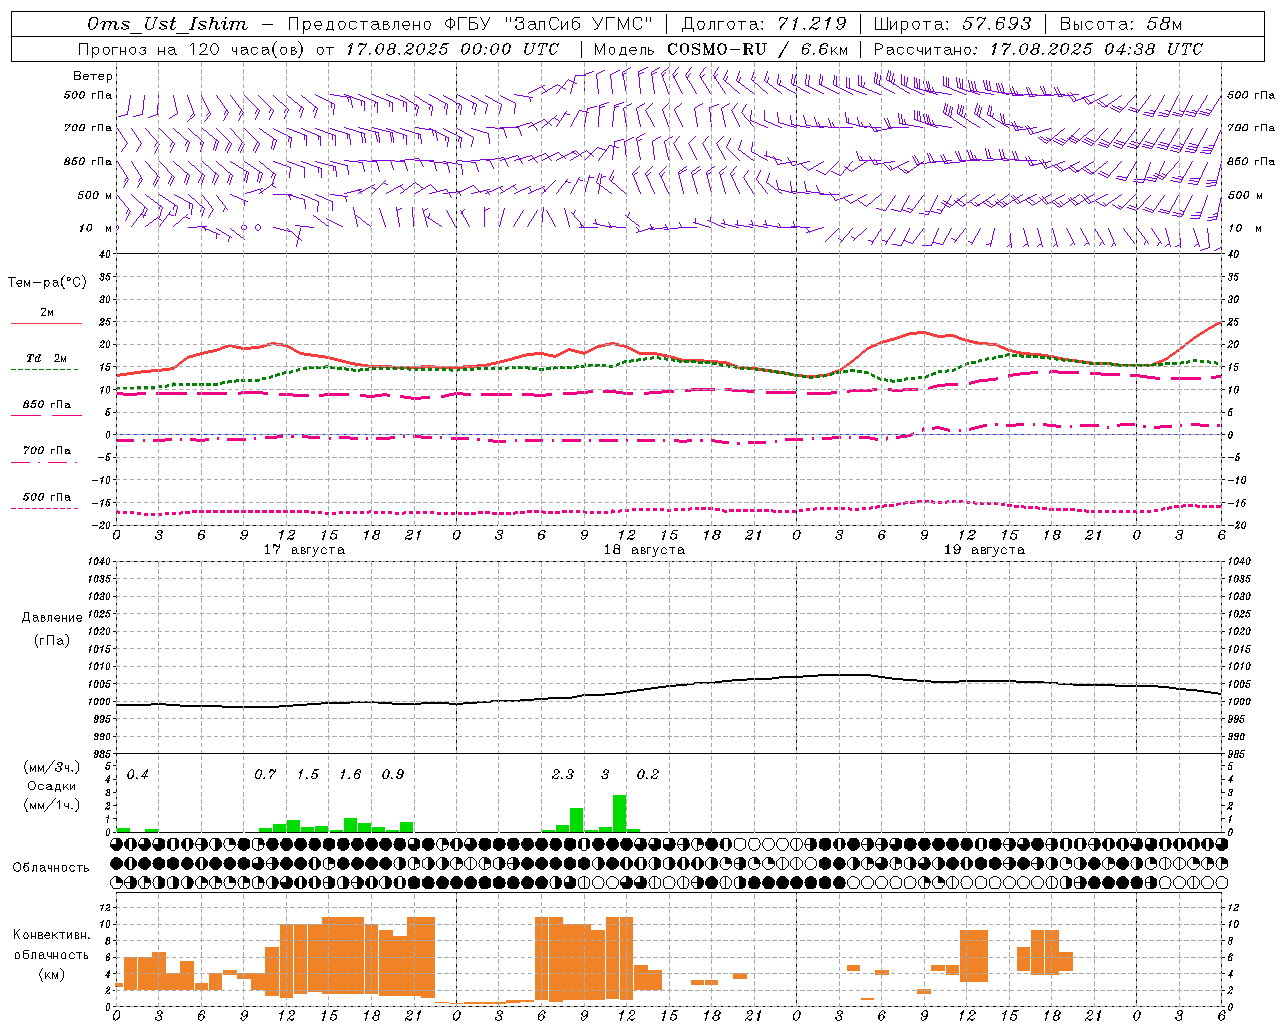Image resolution: width=1280 pixels, height=1024 pixels.
Task: Click the green dashed Td 2м legend line
Action: click(45, 369)
